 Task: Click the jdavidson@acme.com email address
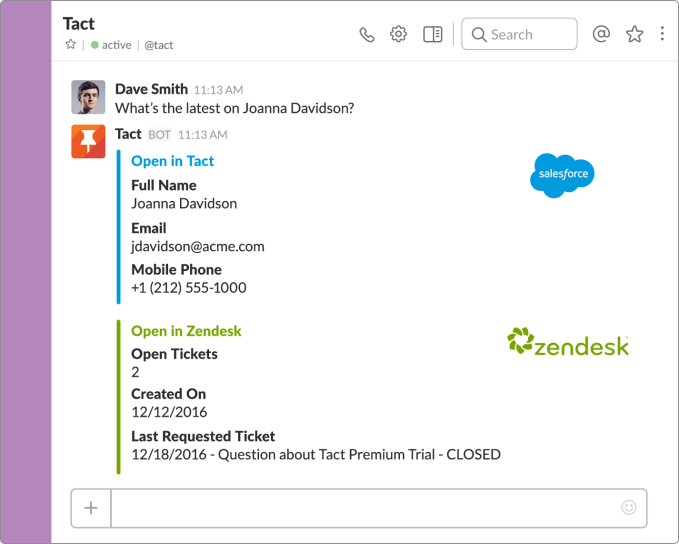pos(198,246)
